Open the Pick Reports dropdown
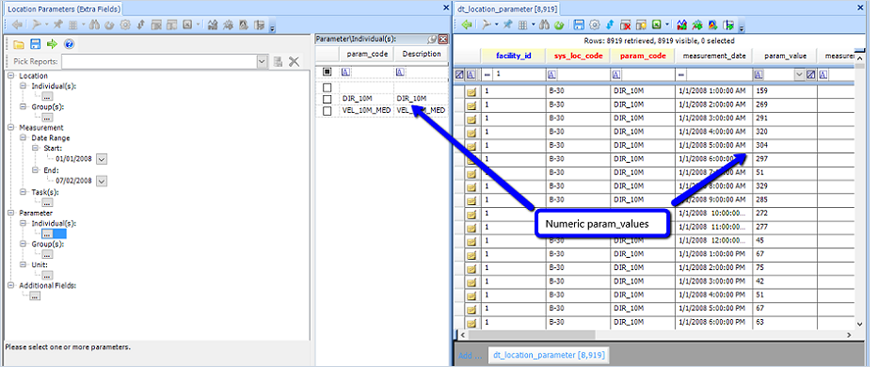Image resolution: width=870 pixels, height=367 pixels. tap(263, 62)
